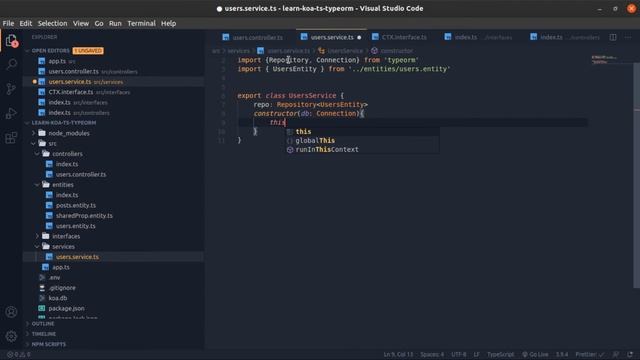The height and width of the screenshot is (360, 640).
Task: Open the notifications bell in status bar
Action: 630,354
